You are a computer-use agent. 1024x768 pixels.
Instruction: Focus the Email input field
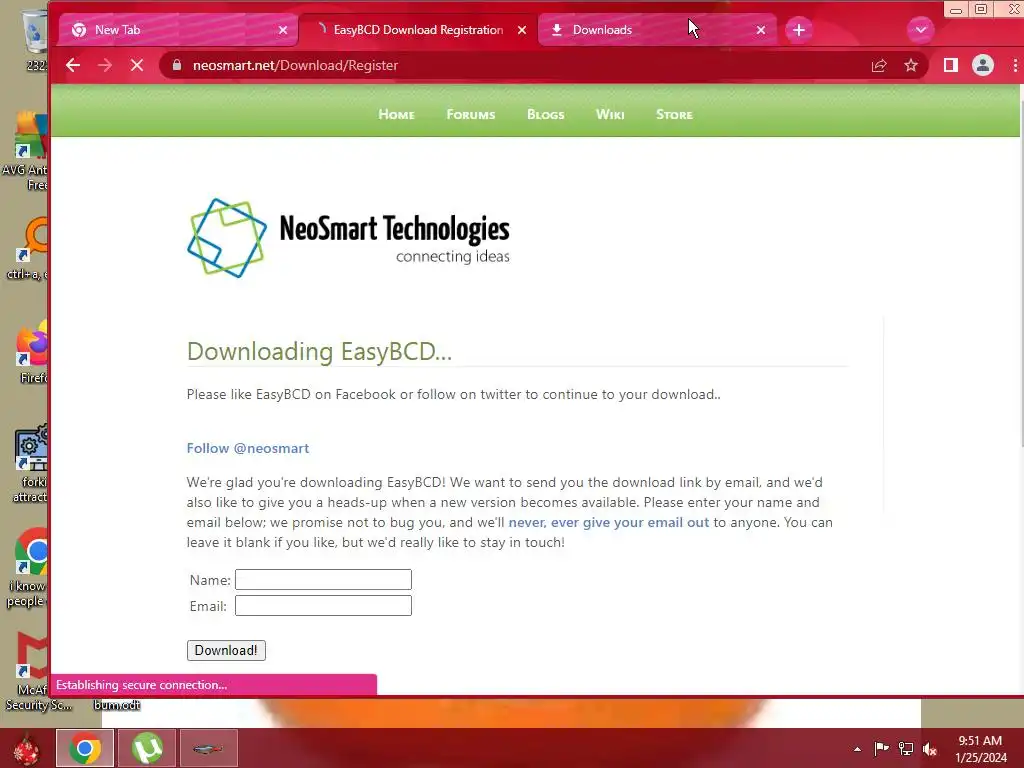point(323,605)
